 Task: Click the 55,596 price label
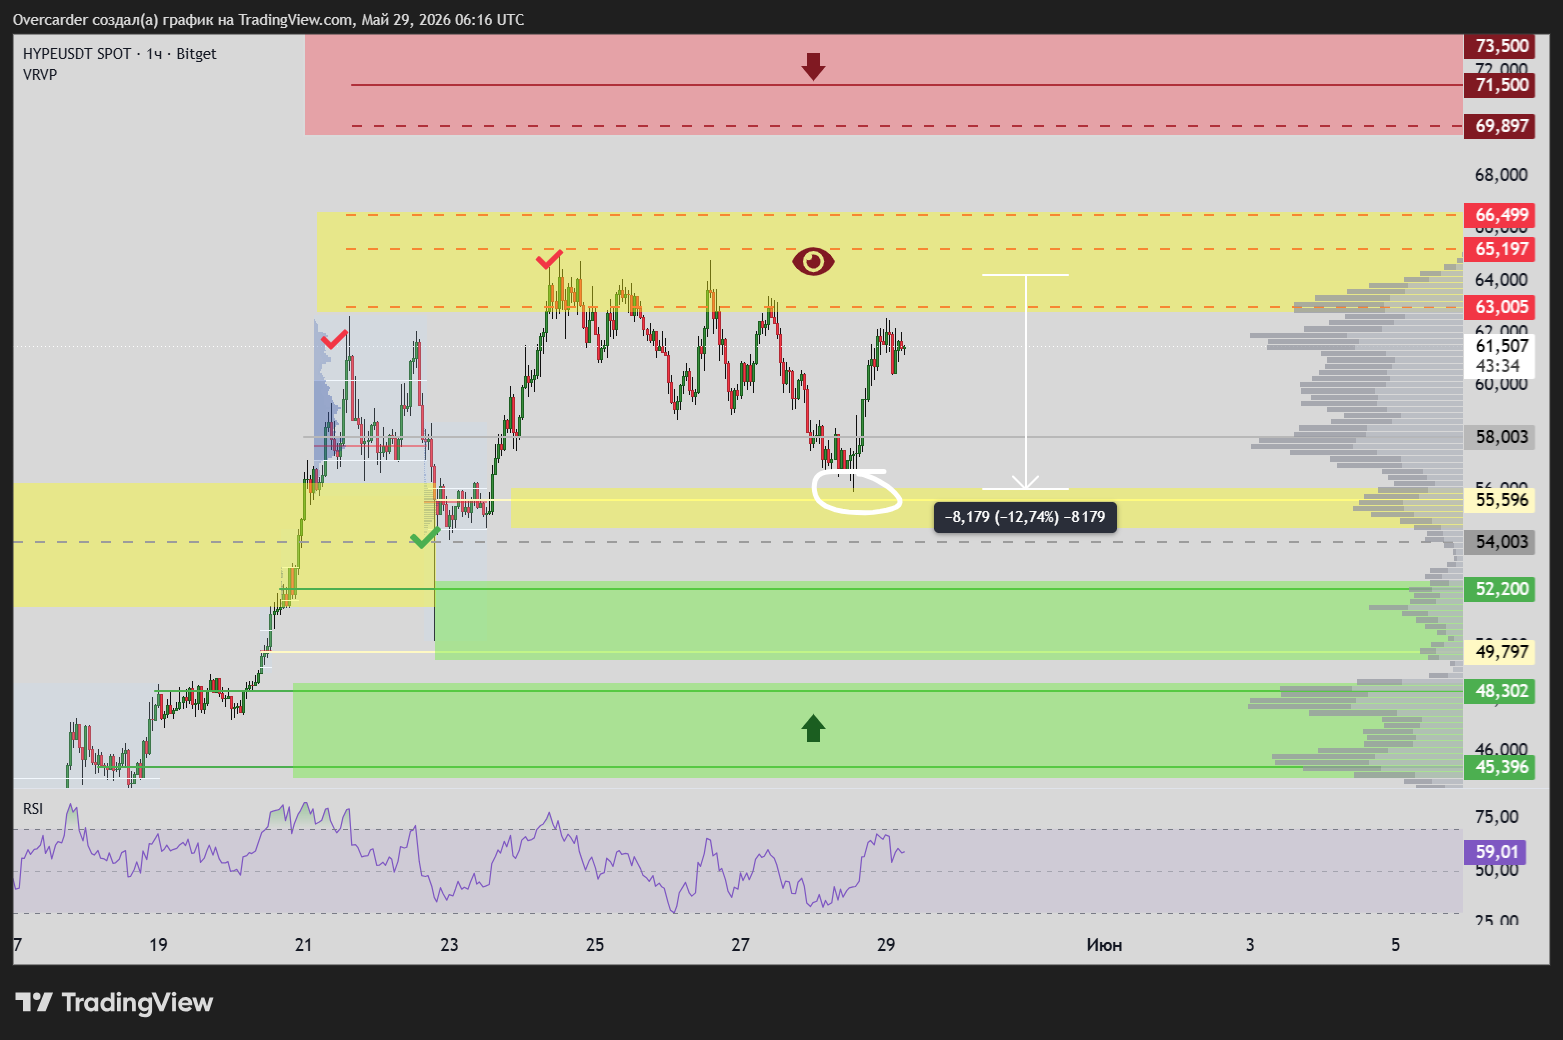[1501, 500]
